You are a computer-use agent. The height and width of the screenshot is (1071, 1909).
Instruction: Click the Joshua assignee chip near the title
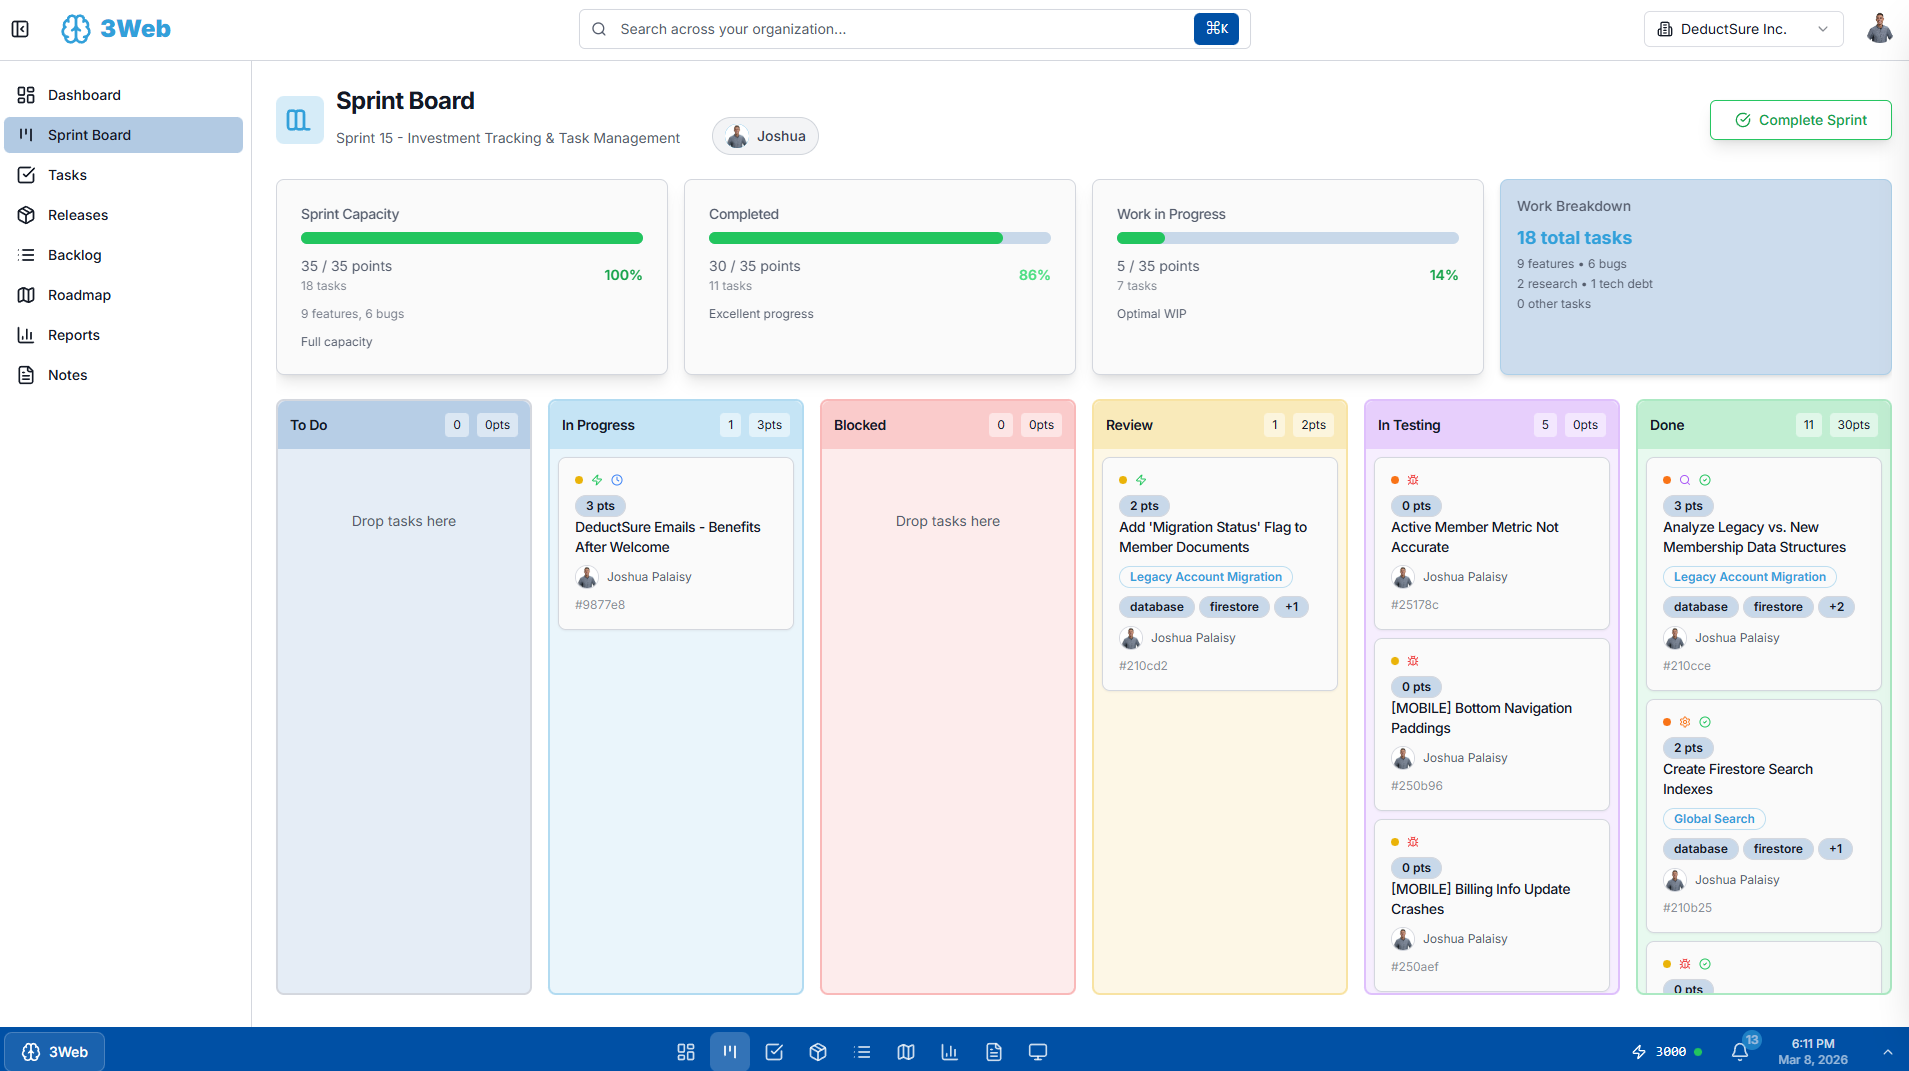[765, 135]
